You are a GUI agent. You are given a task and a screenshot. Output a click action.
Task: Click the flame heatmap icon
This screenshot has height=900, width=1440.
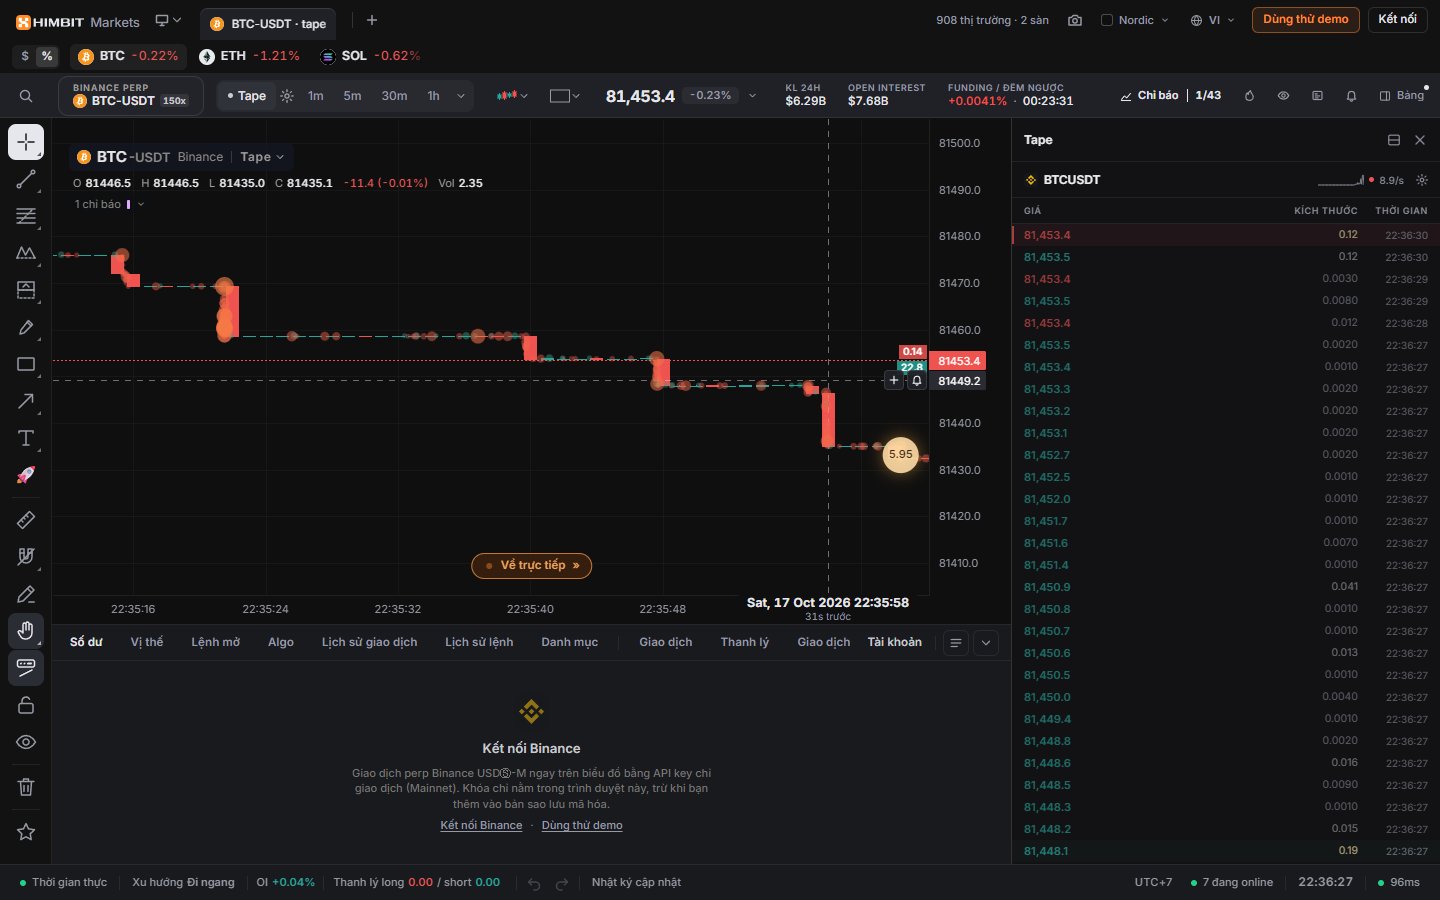point(1249,96)
